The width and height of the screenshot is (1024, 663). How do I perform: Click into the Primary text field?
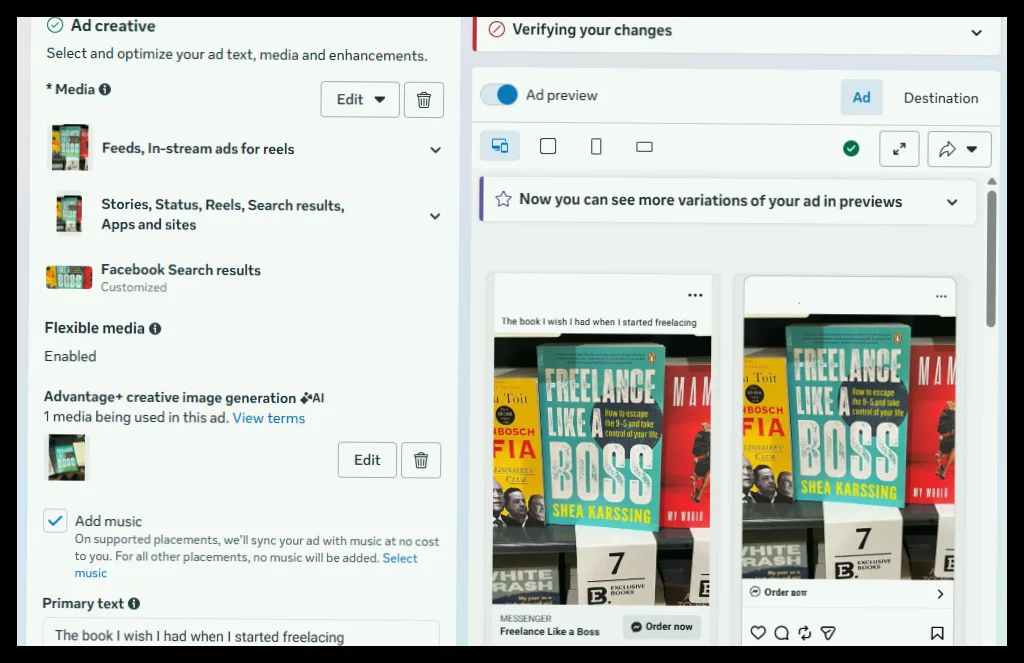[x=241, y=634]
